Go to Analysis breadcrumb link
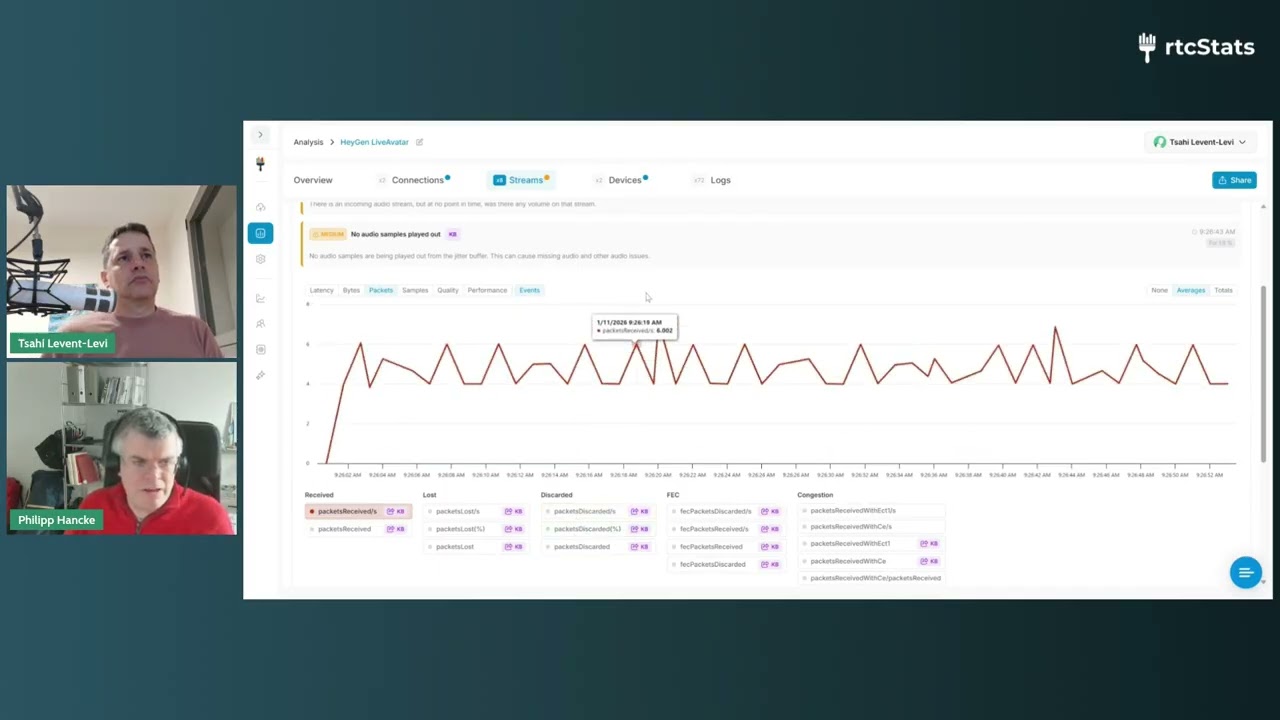The width and height of the screenshot is (1280, 720). tap(308, 142)
